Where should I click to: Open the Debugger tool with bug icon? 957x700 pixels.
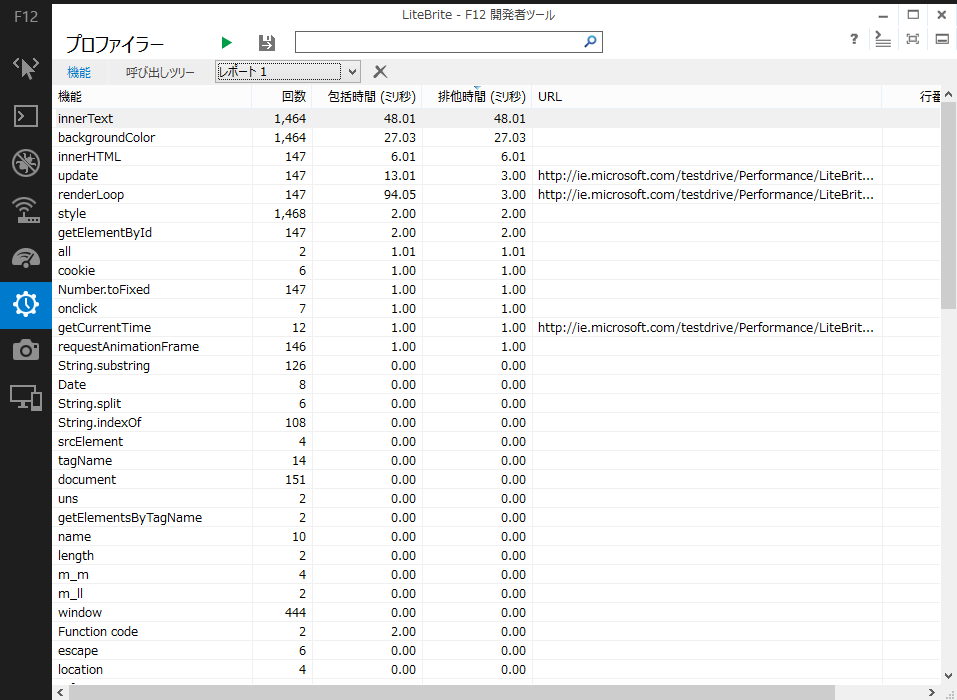[26, 162]
